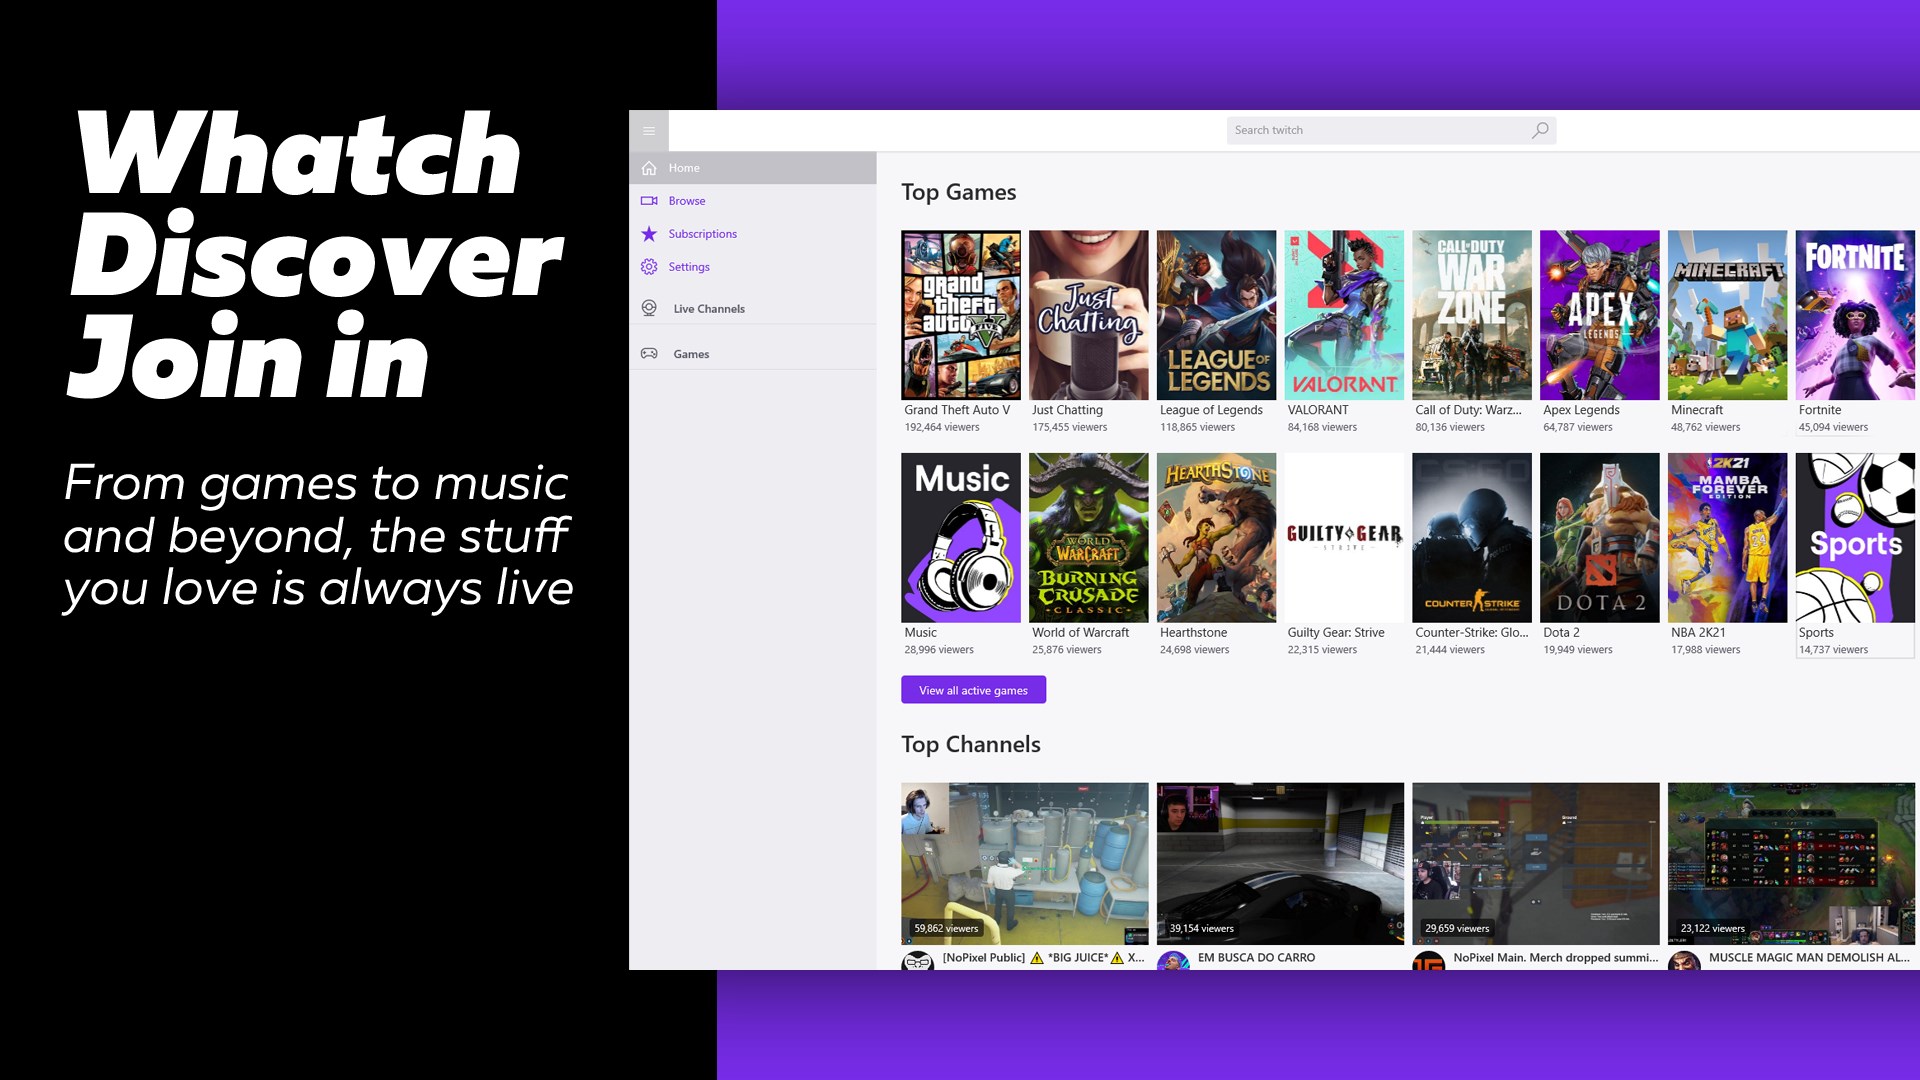The width and height of the screenshot is (1920, 1080).
Task: Open the NoPixel Main streamer avatar
Action: (x=1428, y=961)
